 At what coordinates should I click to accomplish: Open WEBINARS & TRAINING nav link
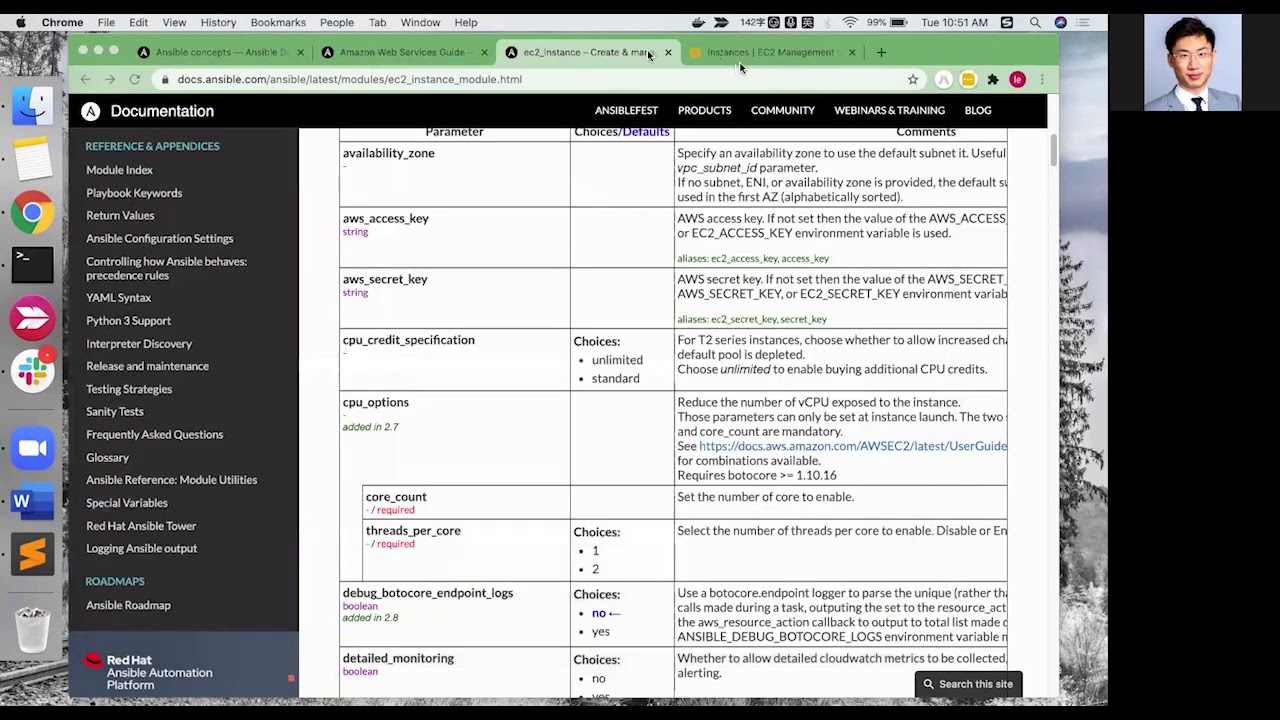(x=889, y=110)
